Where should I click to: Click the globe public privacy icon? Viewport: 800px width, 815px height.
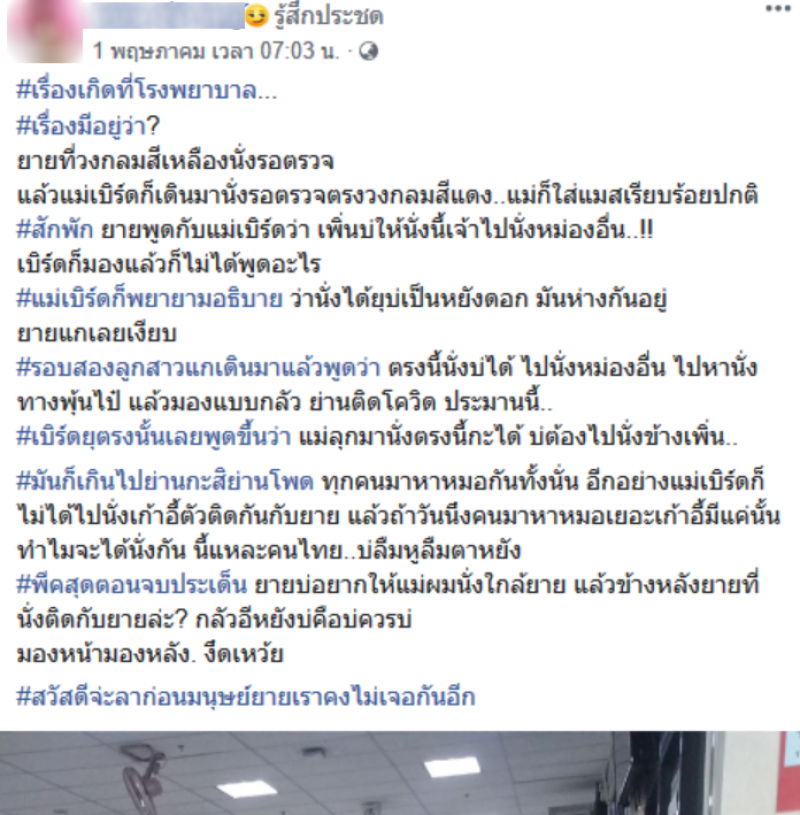(x=369, y=51)
